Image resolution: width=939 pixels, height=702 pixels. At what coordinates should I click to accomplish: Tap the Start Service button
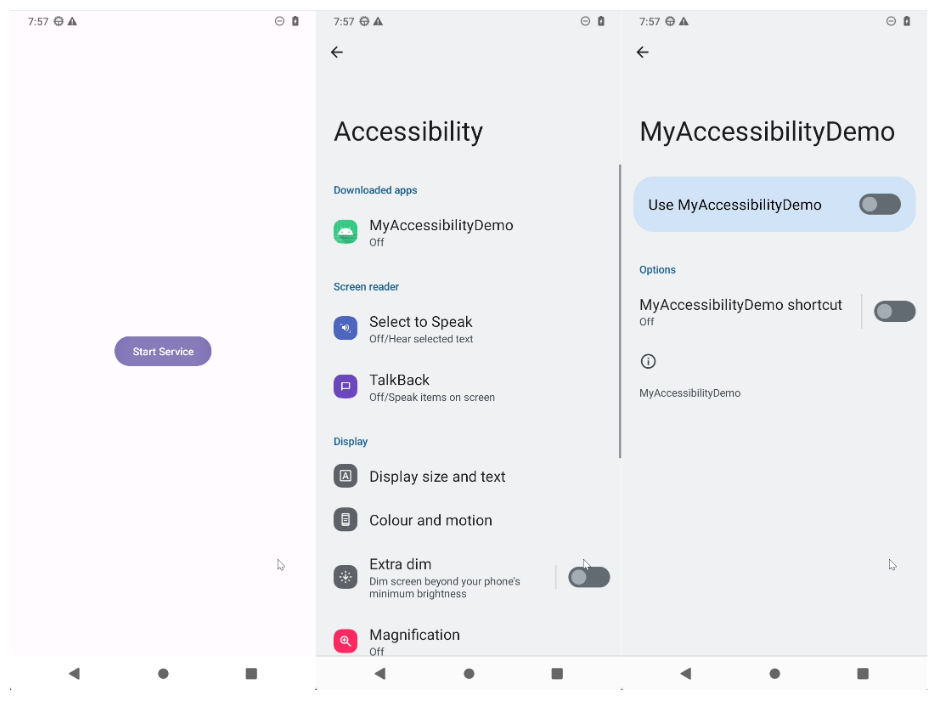(162, 351)
